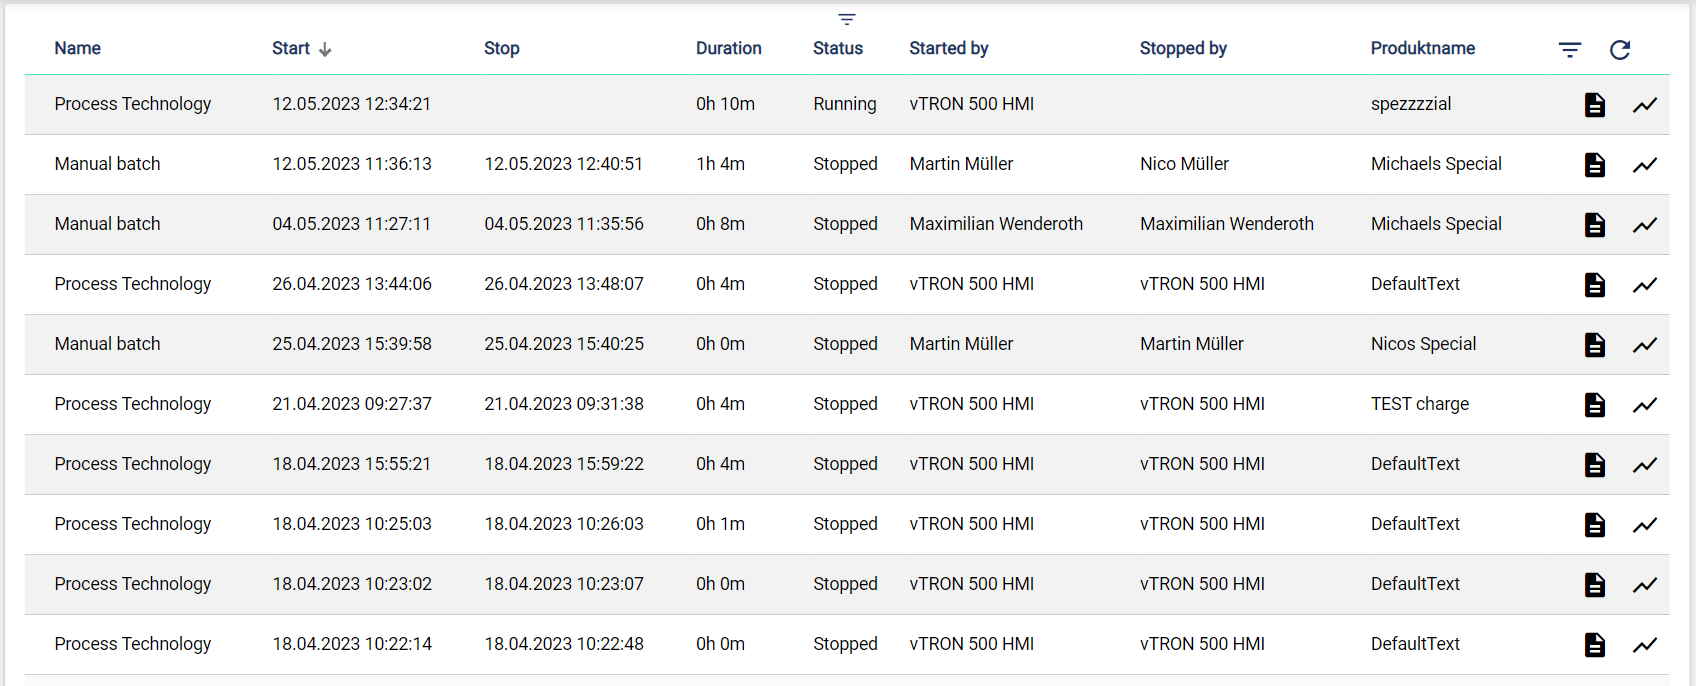Select batch started 26.04.2023 13:44:06

pos(351,284)
